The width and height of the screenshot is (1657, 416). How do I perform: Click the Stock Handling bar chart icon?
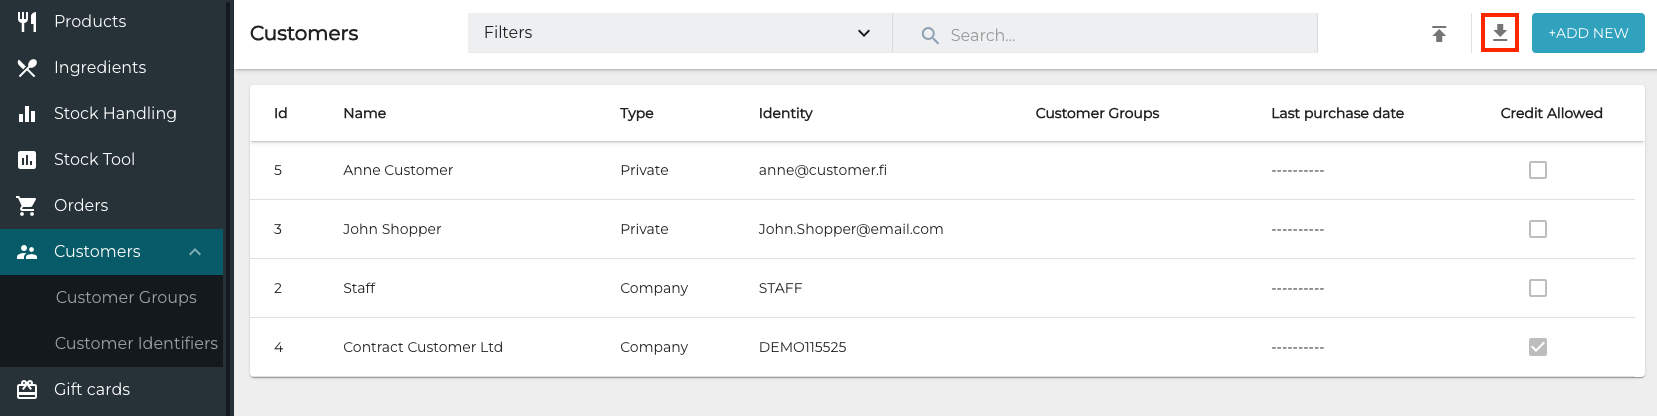(x=27, y=113)
